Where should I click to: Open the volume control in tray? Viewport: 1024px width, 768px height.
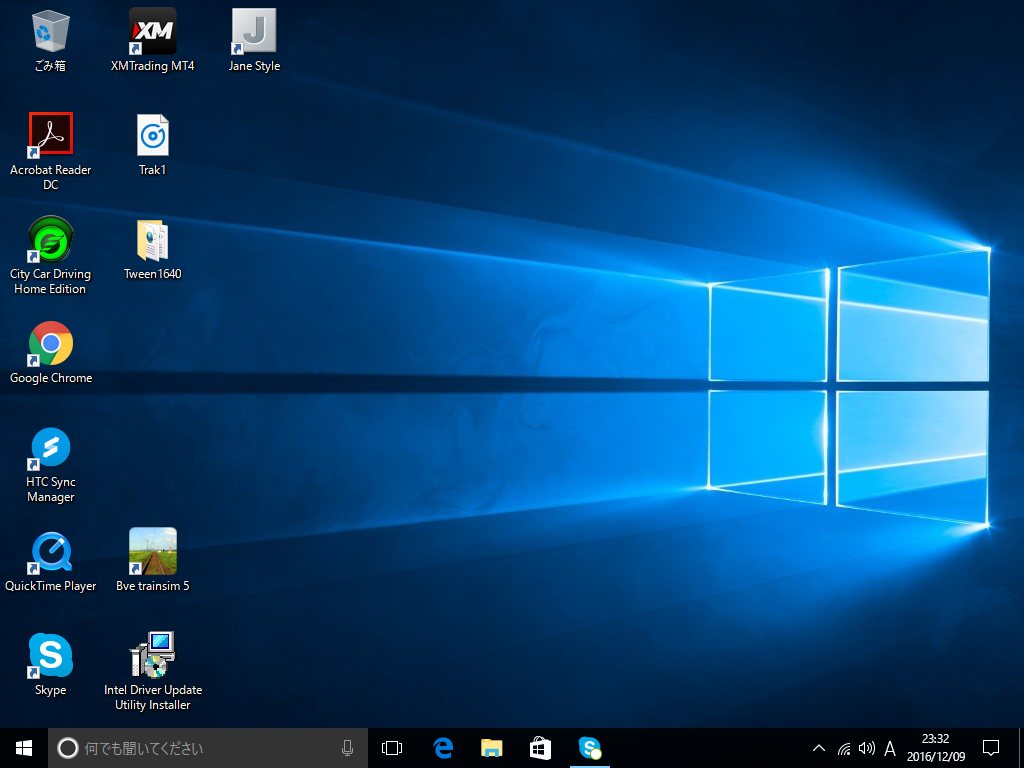866,748
